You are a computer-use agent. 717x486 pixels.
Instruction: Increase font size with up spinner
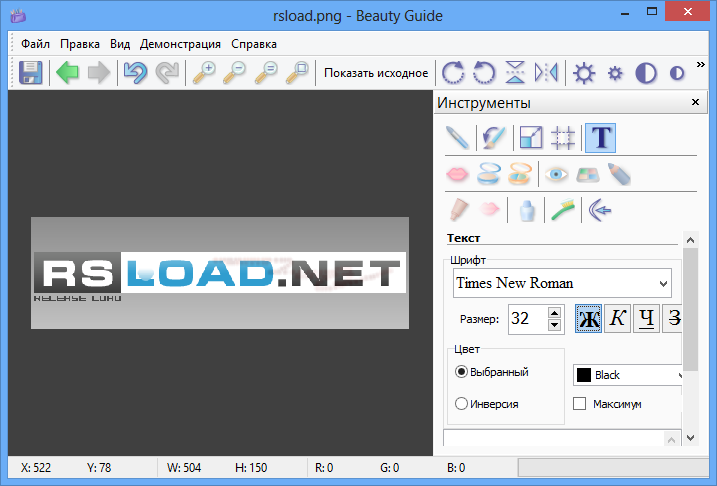click(554, 313)
